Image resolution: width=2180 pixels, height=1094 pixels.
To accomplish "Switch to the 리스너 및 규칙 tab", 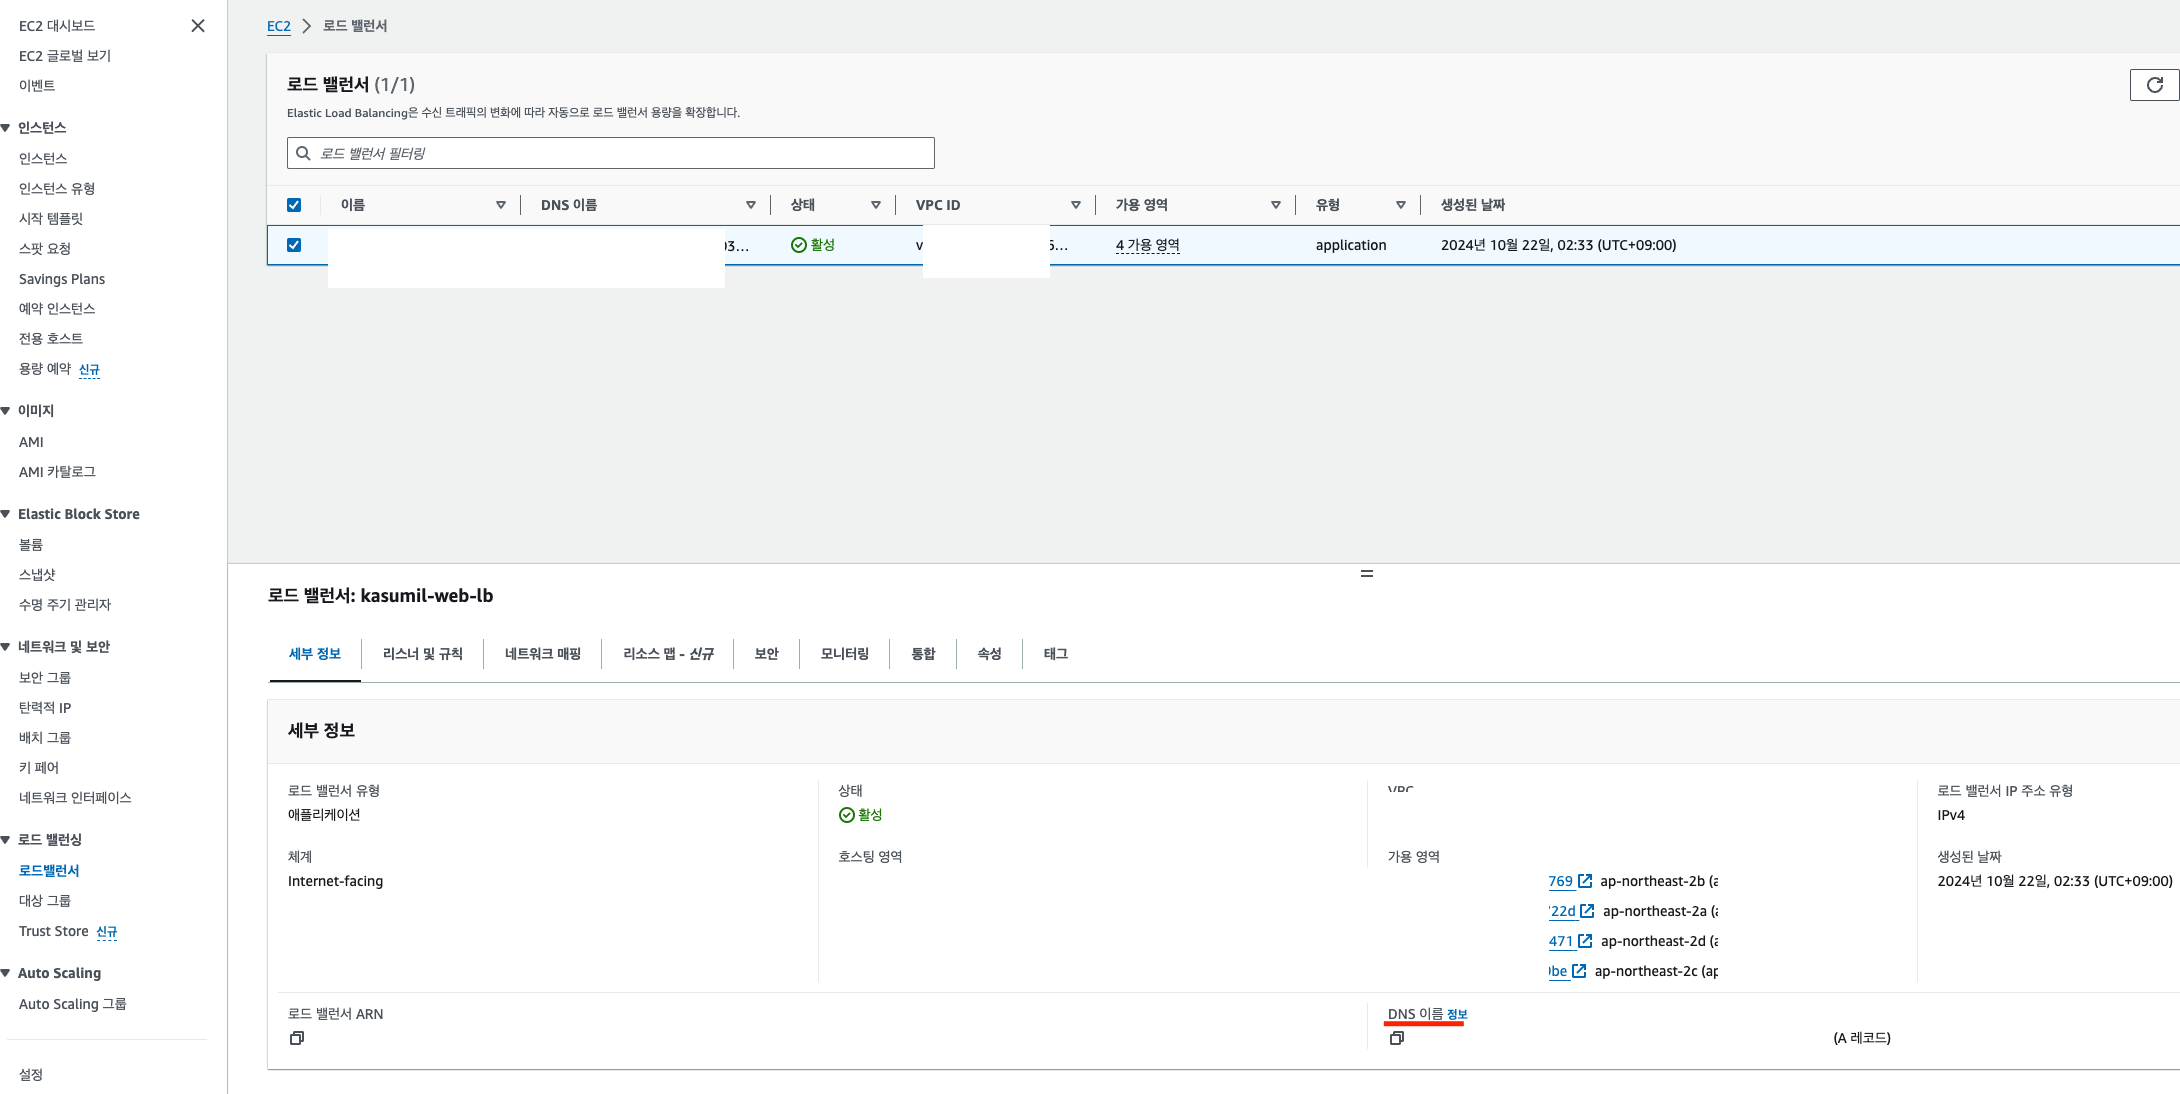I will click(x=422, y=654).
